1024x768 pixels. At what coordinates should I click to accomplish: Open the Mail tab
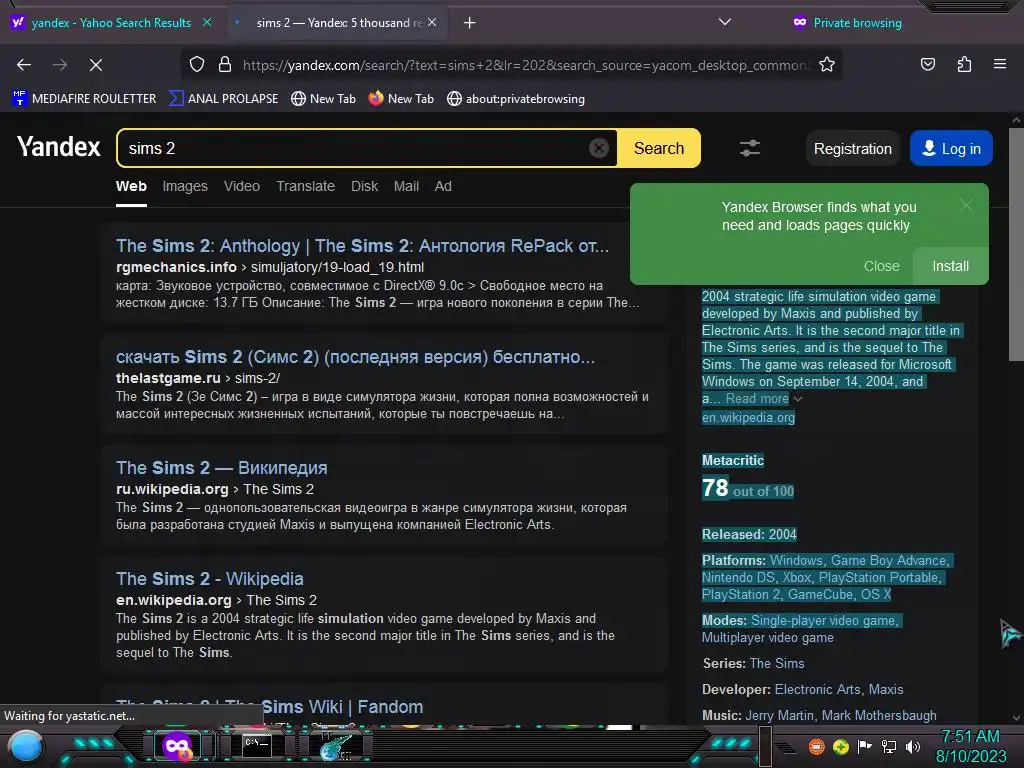[406, 186]
